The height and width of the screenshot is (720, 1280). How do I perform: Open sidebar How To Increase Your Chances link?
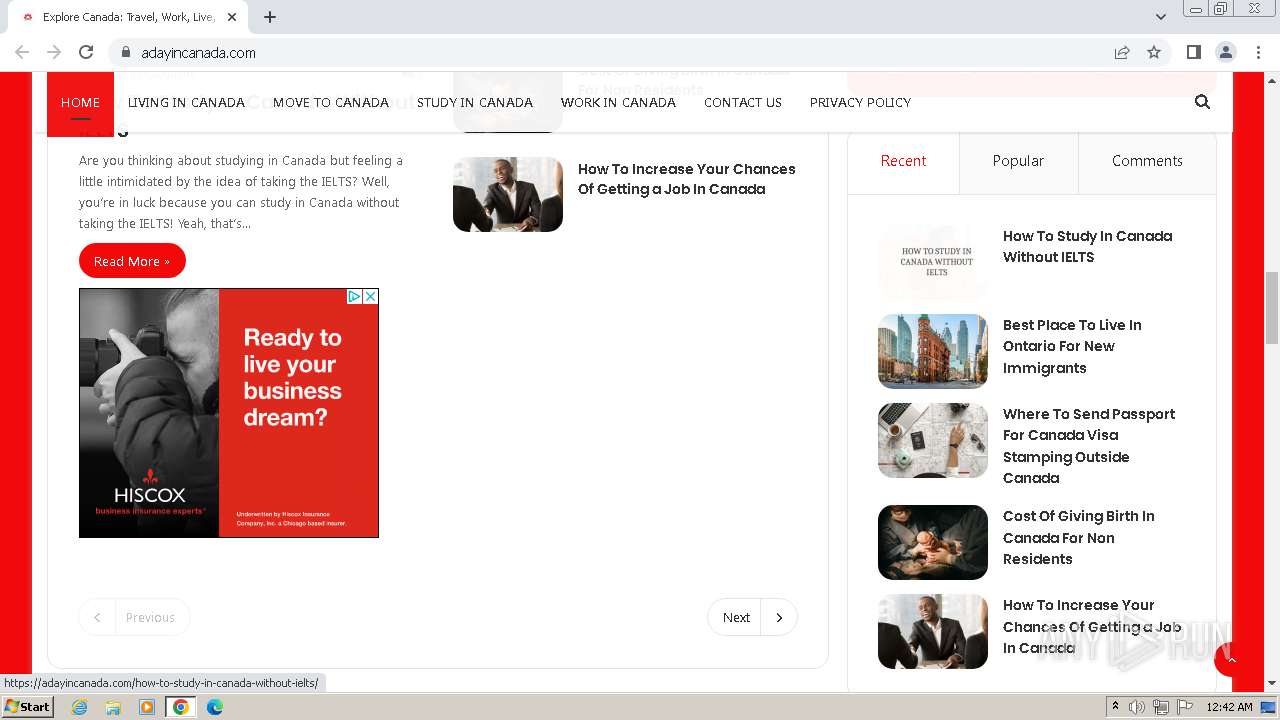click(x=1092, y=626)
